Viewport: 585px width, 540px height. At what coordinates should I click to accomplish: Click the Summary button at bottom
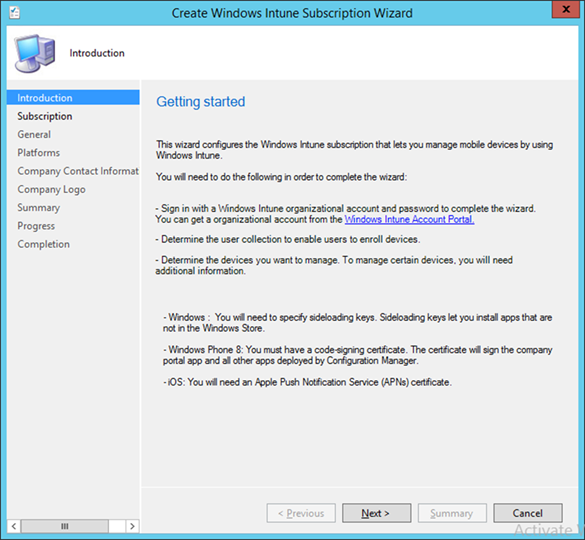452,513
